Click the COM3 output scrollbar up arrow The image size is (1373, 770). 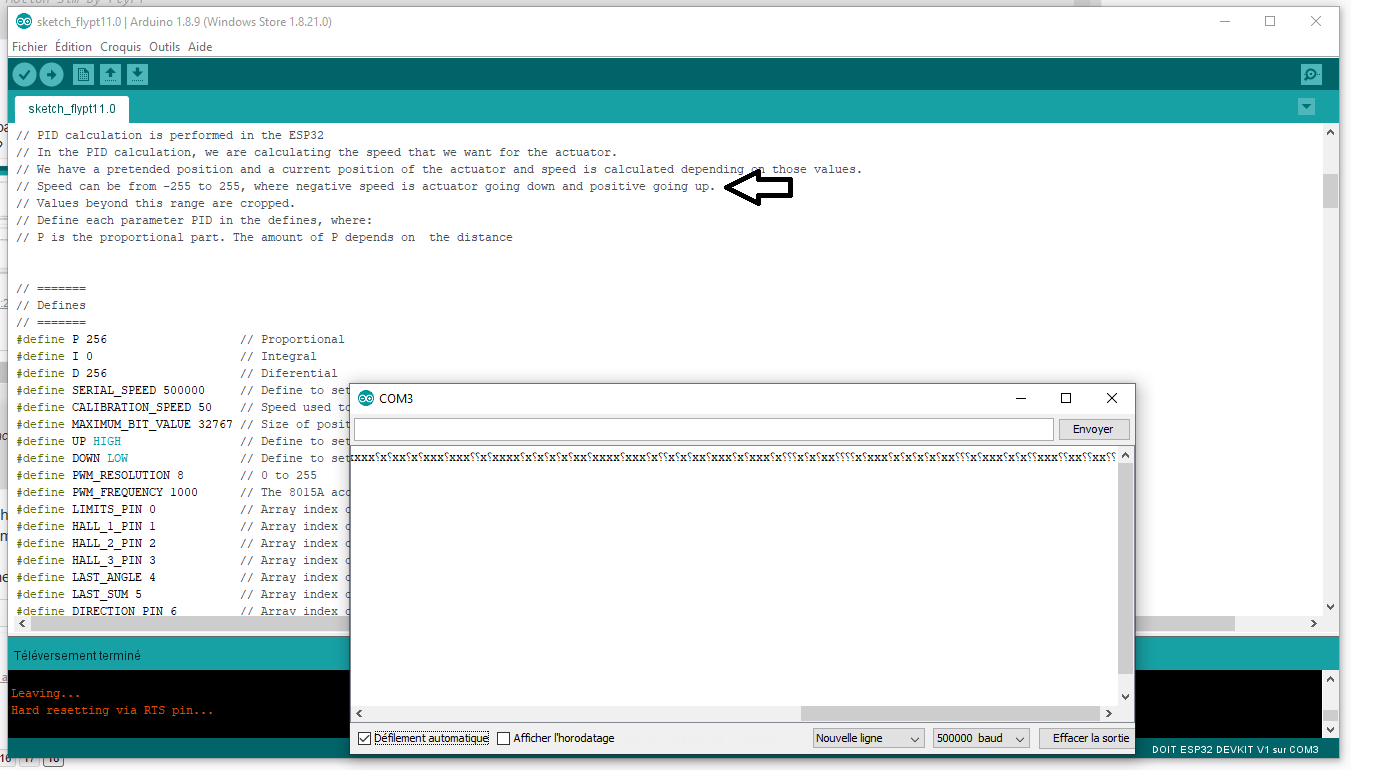pos(1125,456)
